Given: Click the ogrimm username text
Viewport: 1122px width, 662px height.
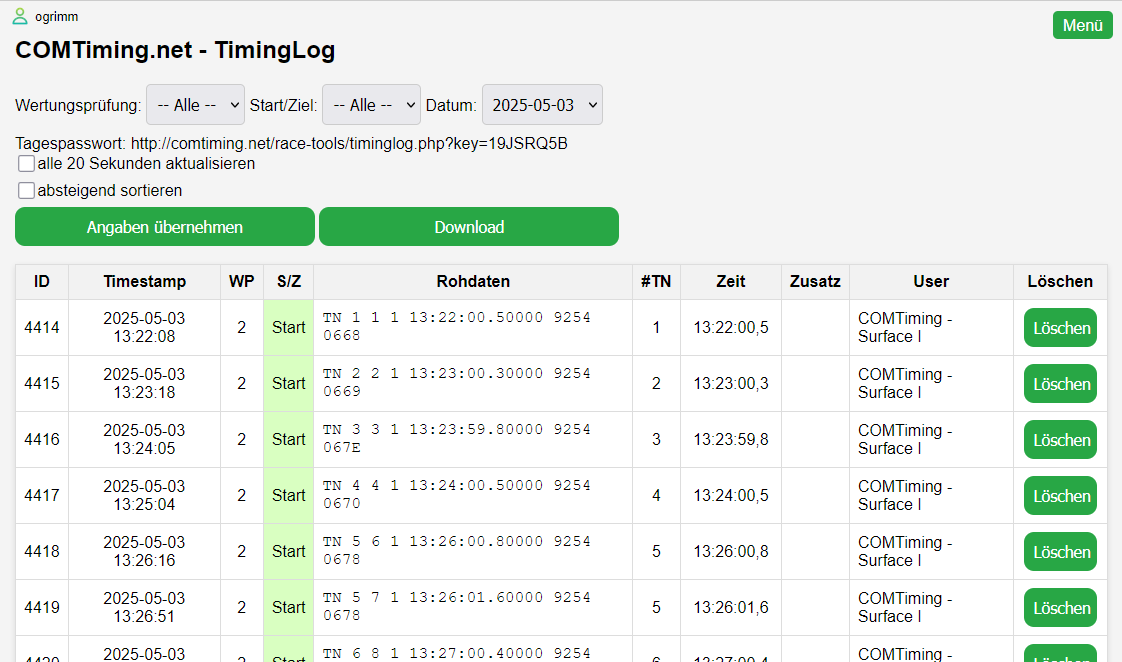Looking at the screenshot, I should point(57,16).
